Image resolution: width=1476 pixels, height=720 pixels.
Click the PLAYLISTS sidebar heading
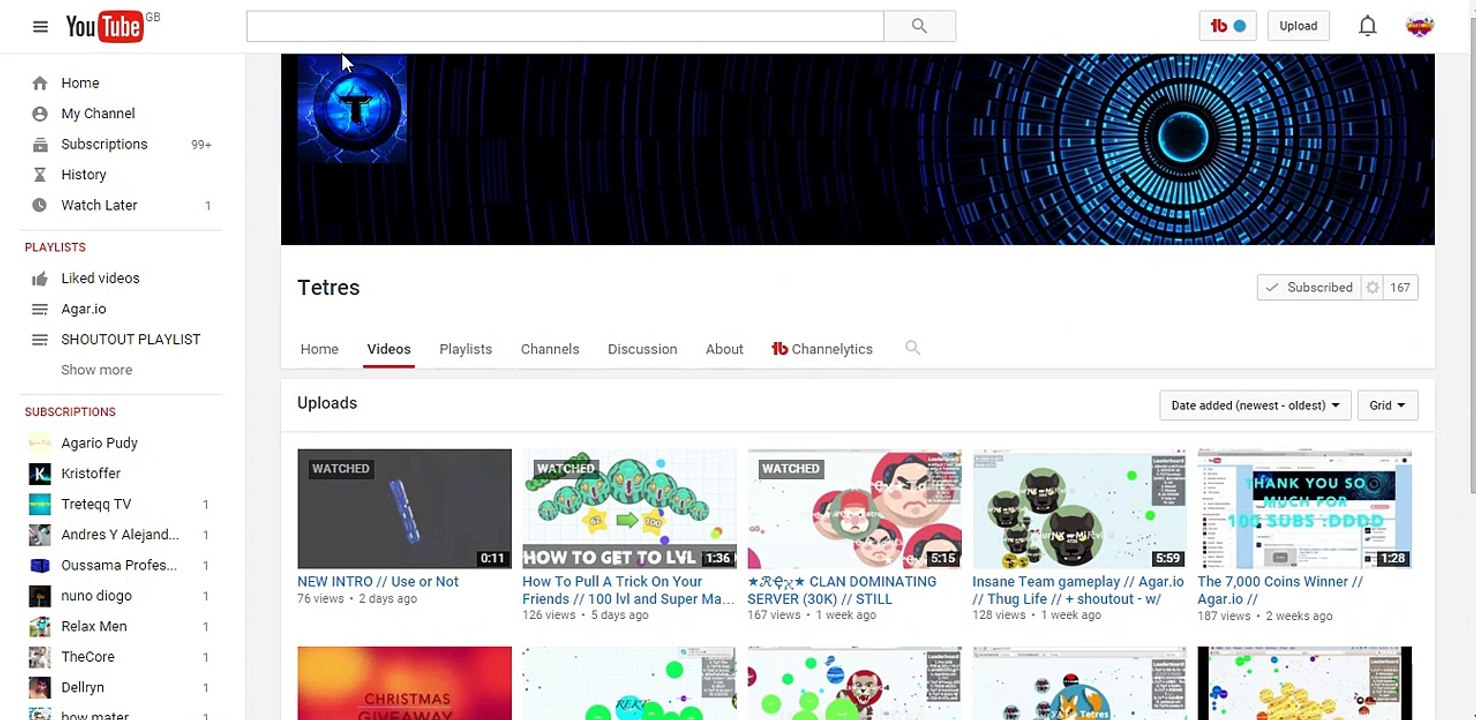(x=55, y=247)
